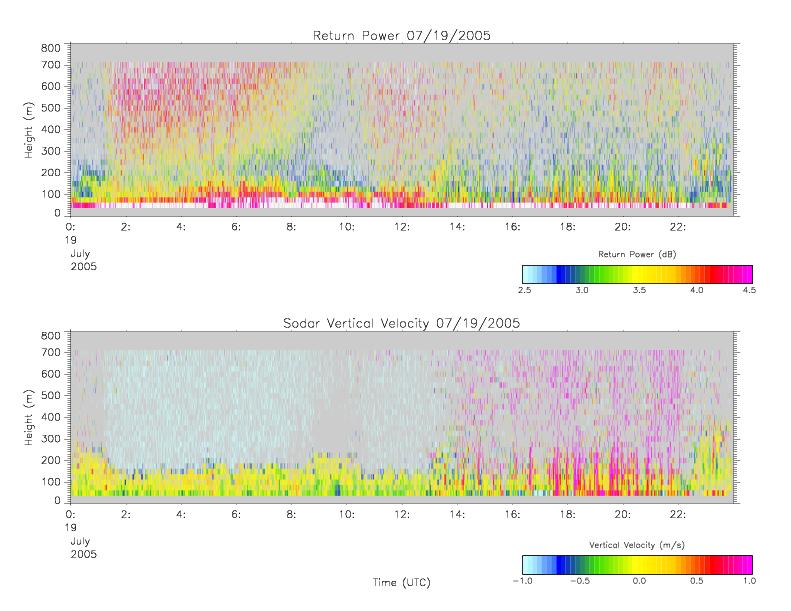Click the 500 height tick on Return Power plot

(50, 108)
